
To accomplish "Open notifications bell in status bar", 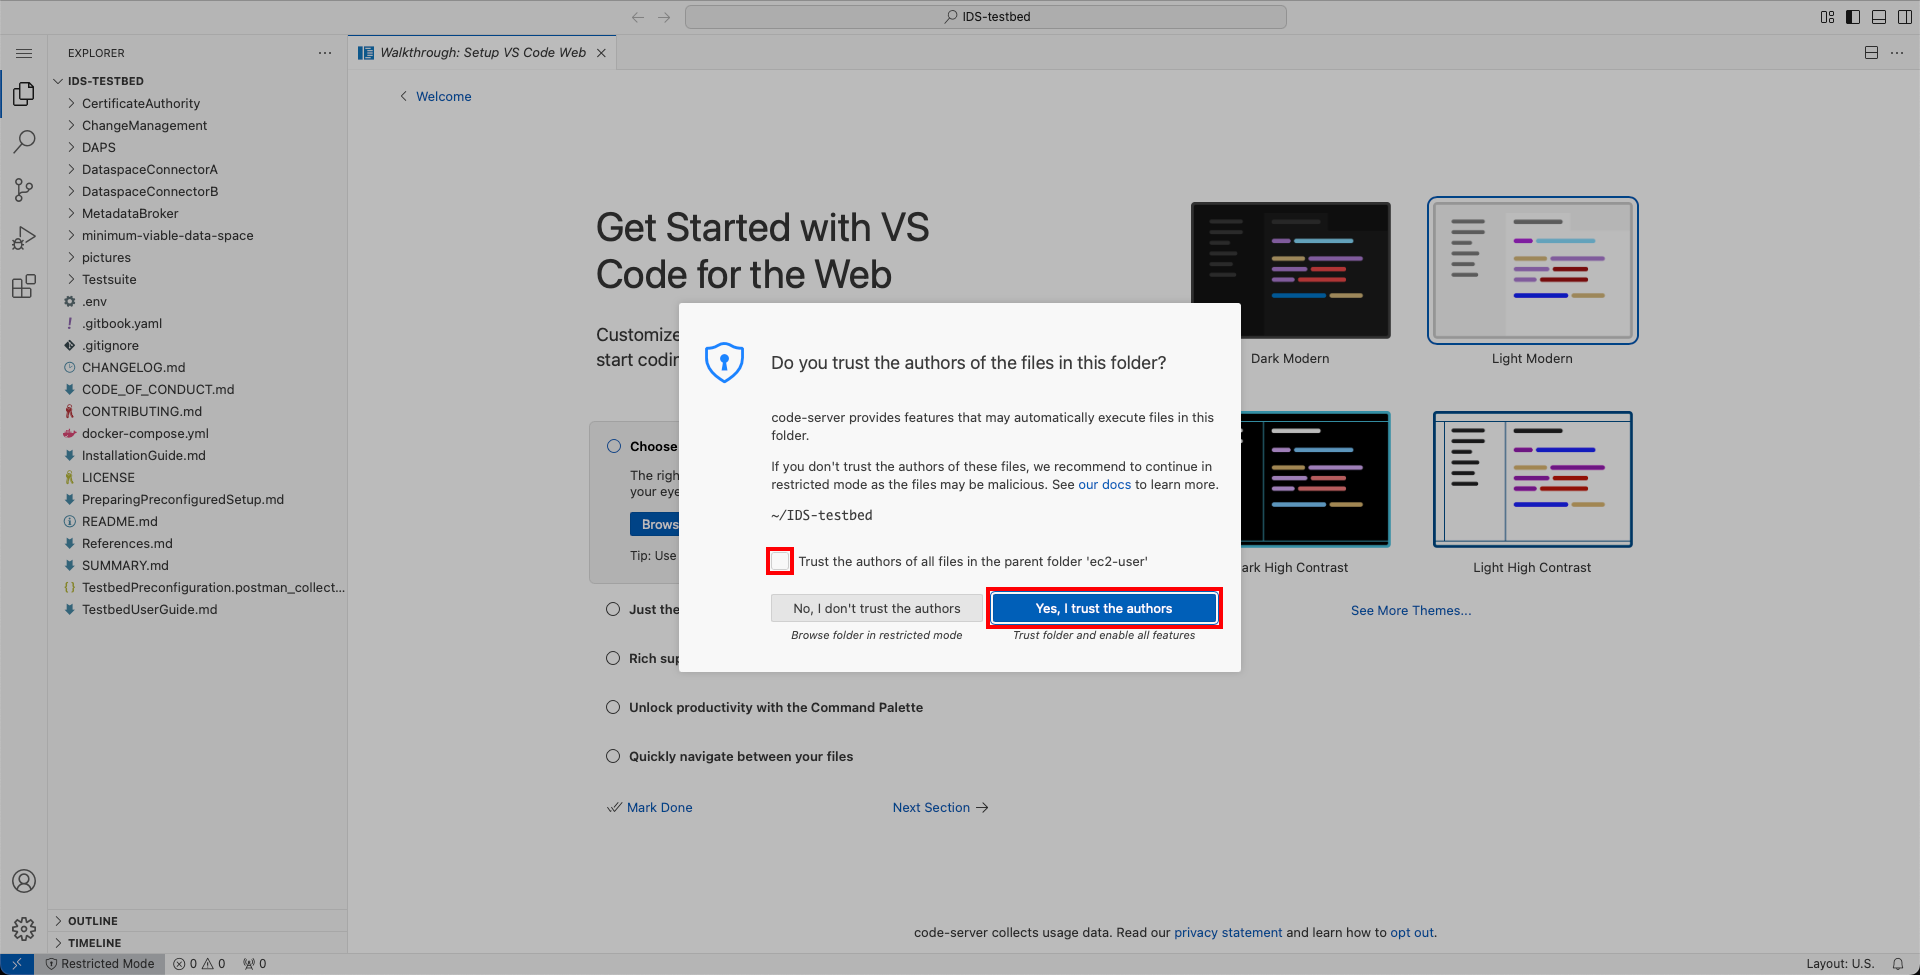I will [1897, 964].
